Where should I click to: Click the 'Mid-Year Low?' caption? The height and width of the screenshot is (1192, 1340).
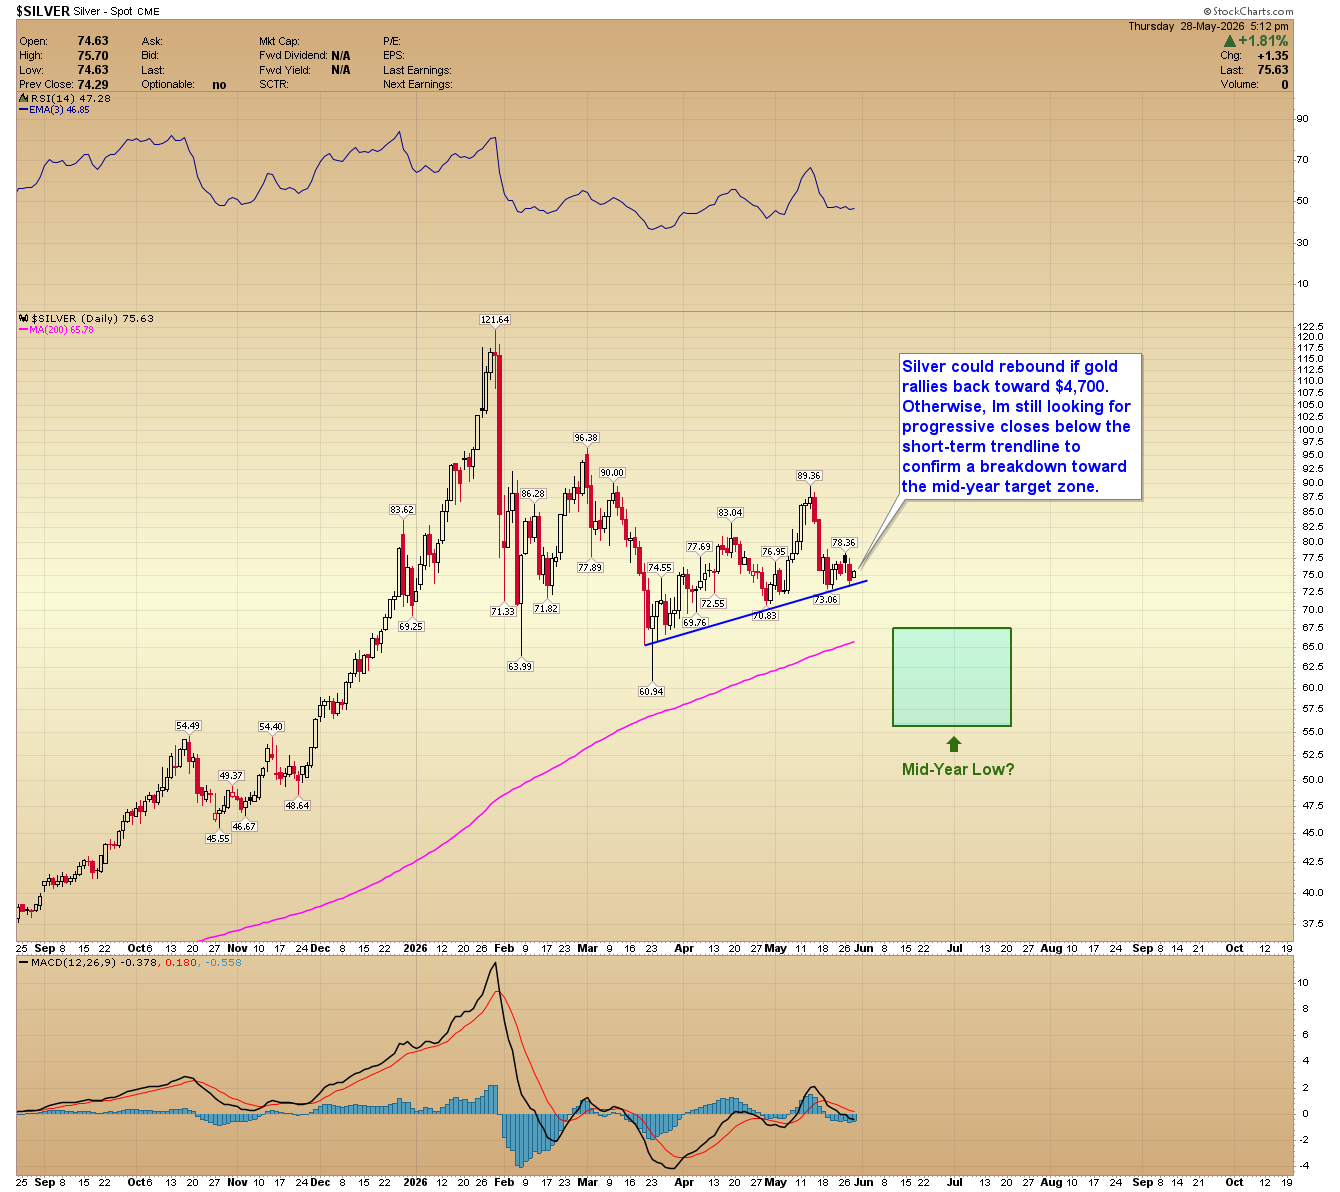coord(958,769)
